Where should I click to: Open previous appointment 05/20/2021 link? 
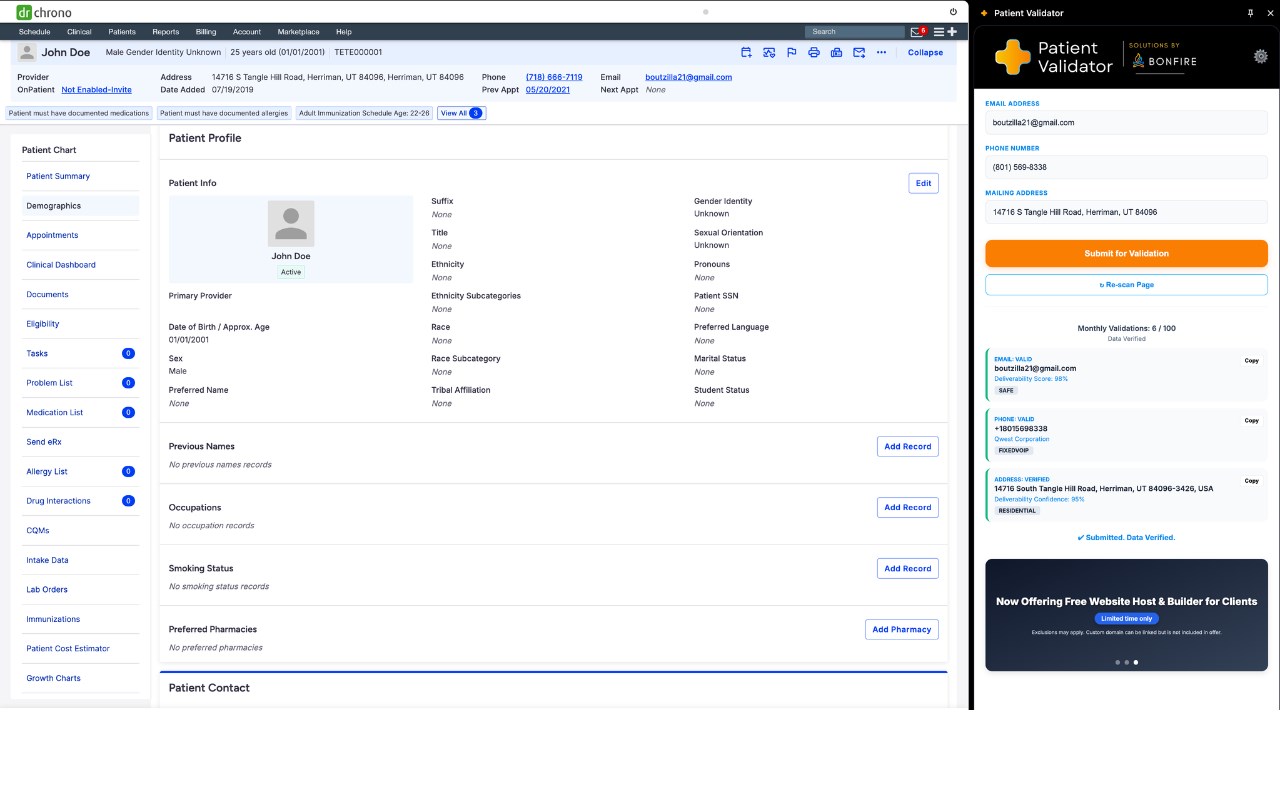tap(548, 90)
